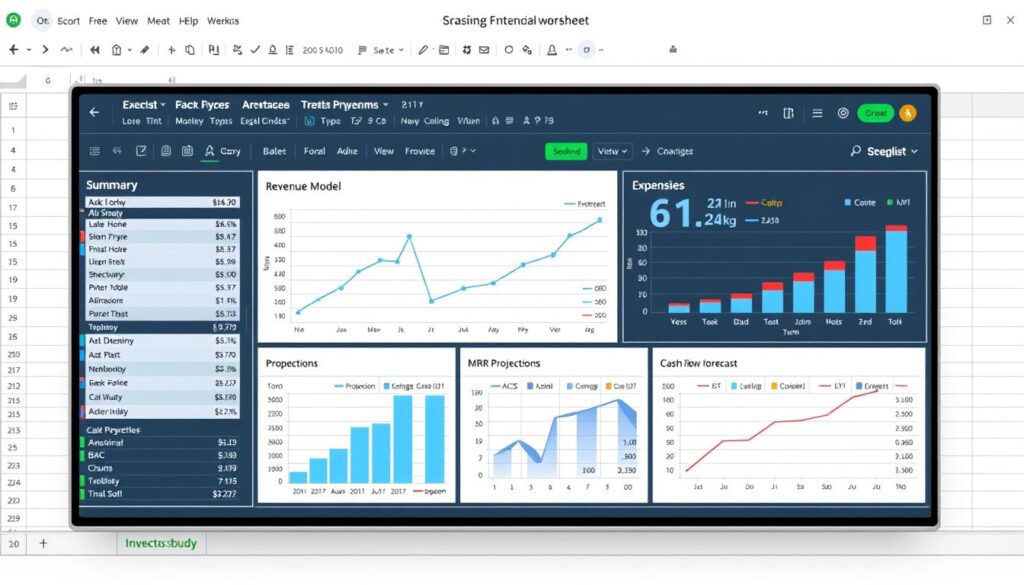This screenshot has width=1024, height=585.
Task: Click the user avatar in the dashboard header
Action: click(x=908, y=113)
